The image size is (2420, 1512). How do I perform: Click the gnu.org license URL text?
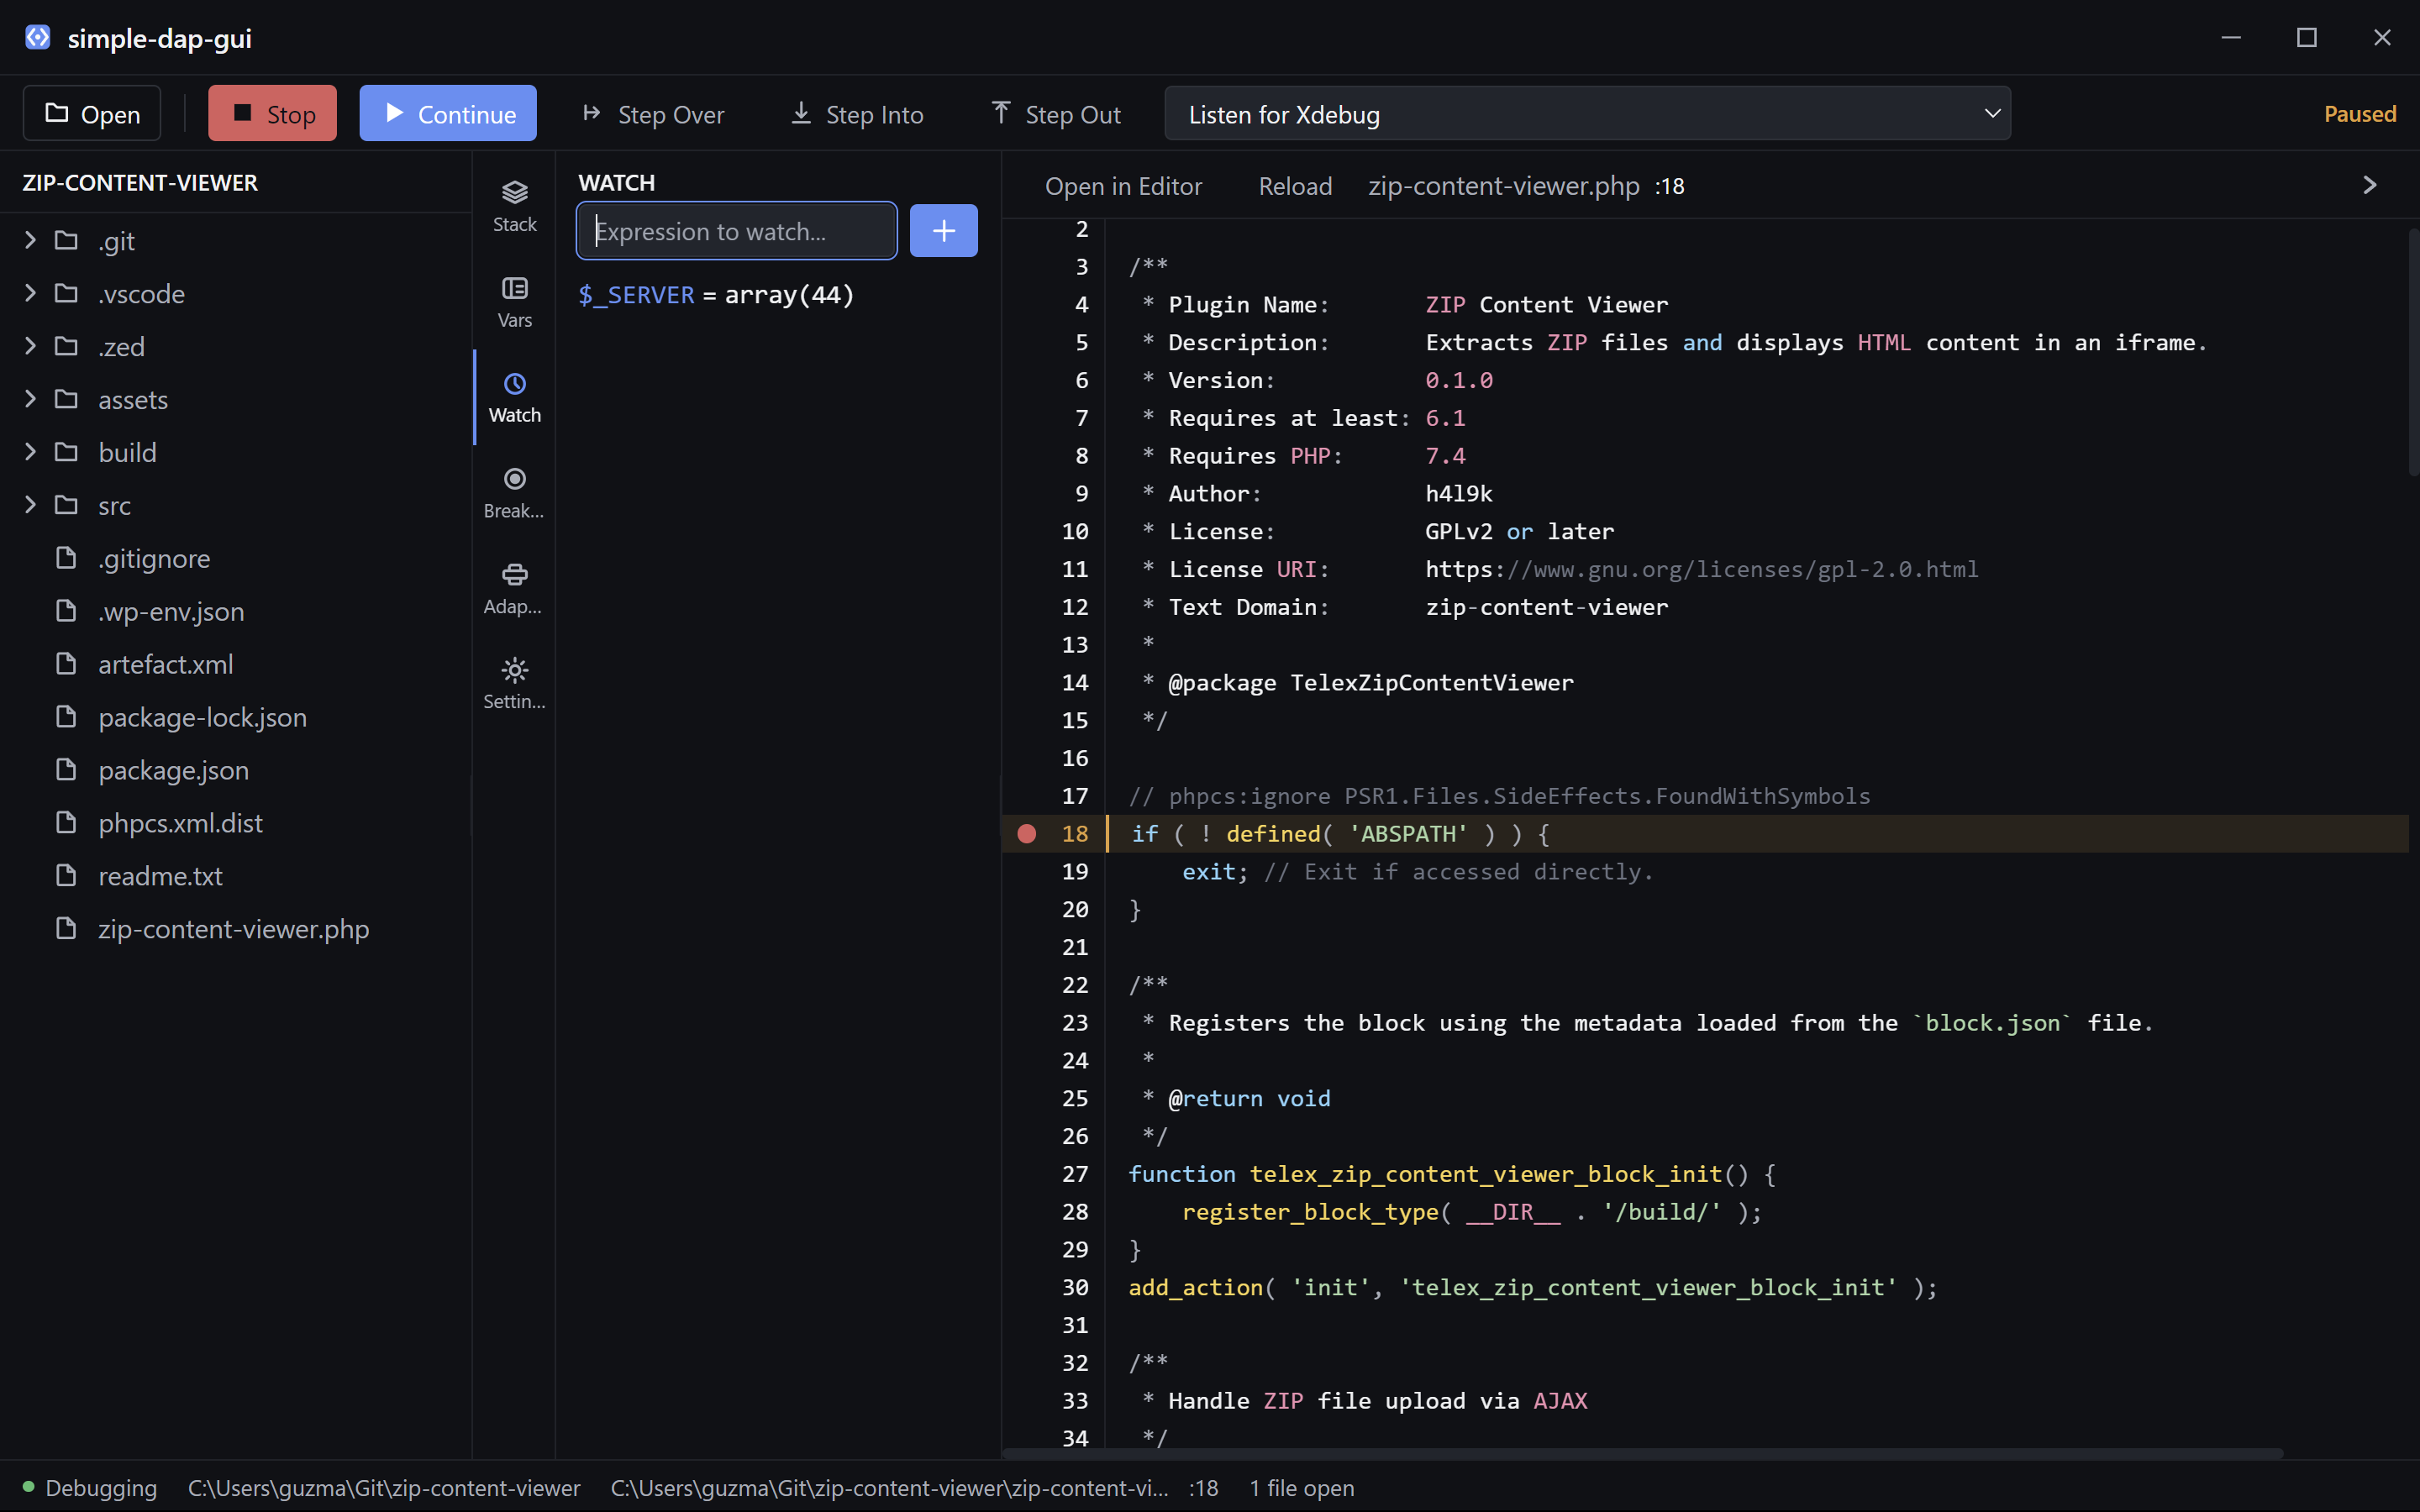click(x=1701, y=569)
